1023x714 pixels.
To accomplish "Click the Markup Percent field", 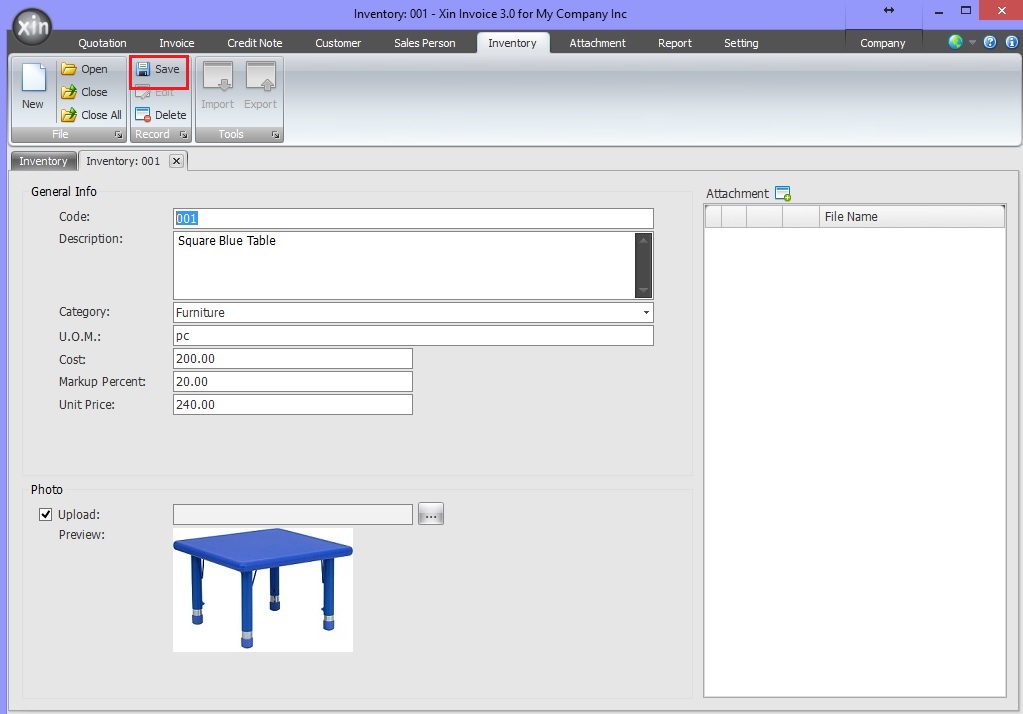I will [x=293, y=381].
